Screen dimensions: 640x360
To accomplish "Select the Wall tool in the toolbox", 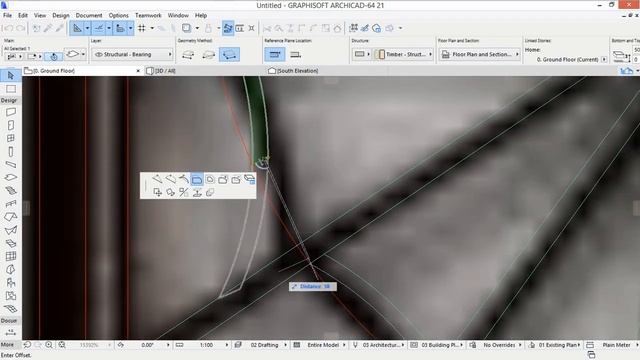I will (11, 112).
